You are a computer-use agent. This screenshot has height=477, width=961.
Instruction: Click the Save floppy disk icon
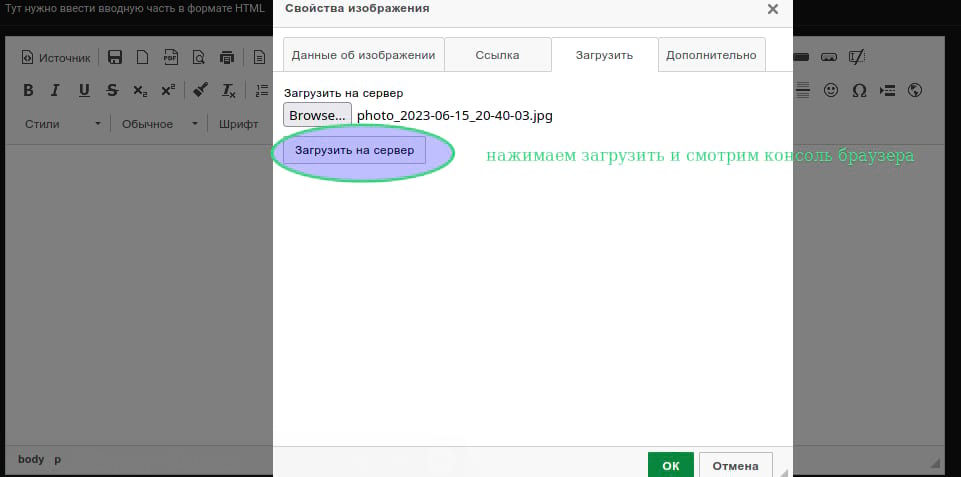[115, 58]
